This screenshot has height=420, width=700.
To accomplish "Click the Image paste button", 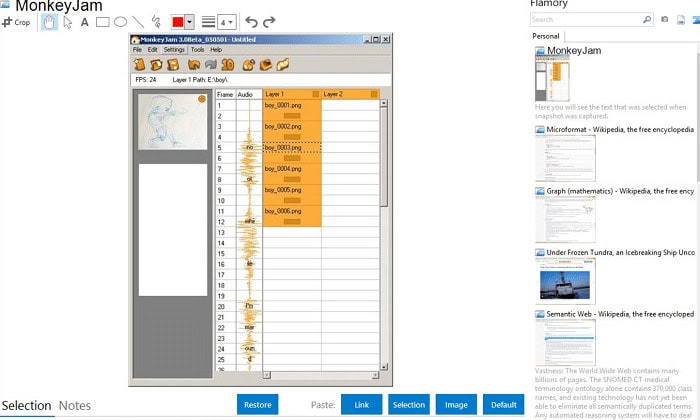I will point(456,404).
